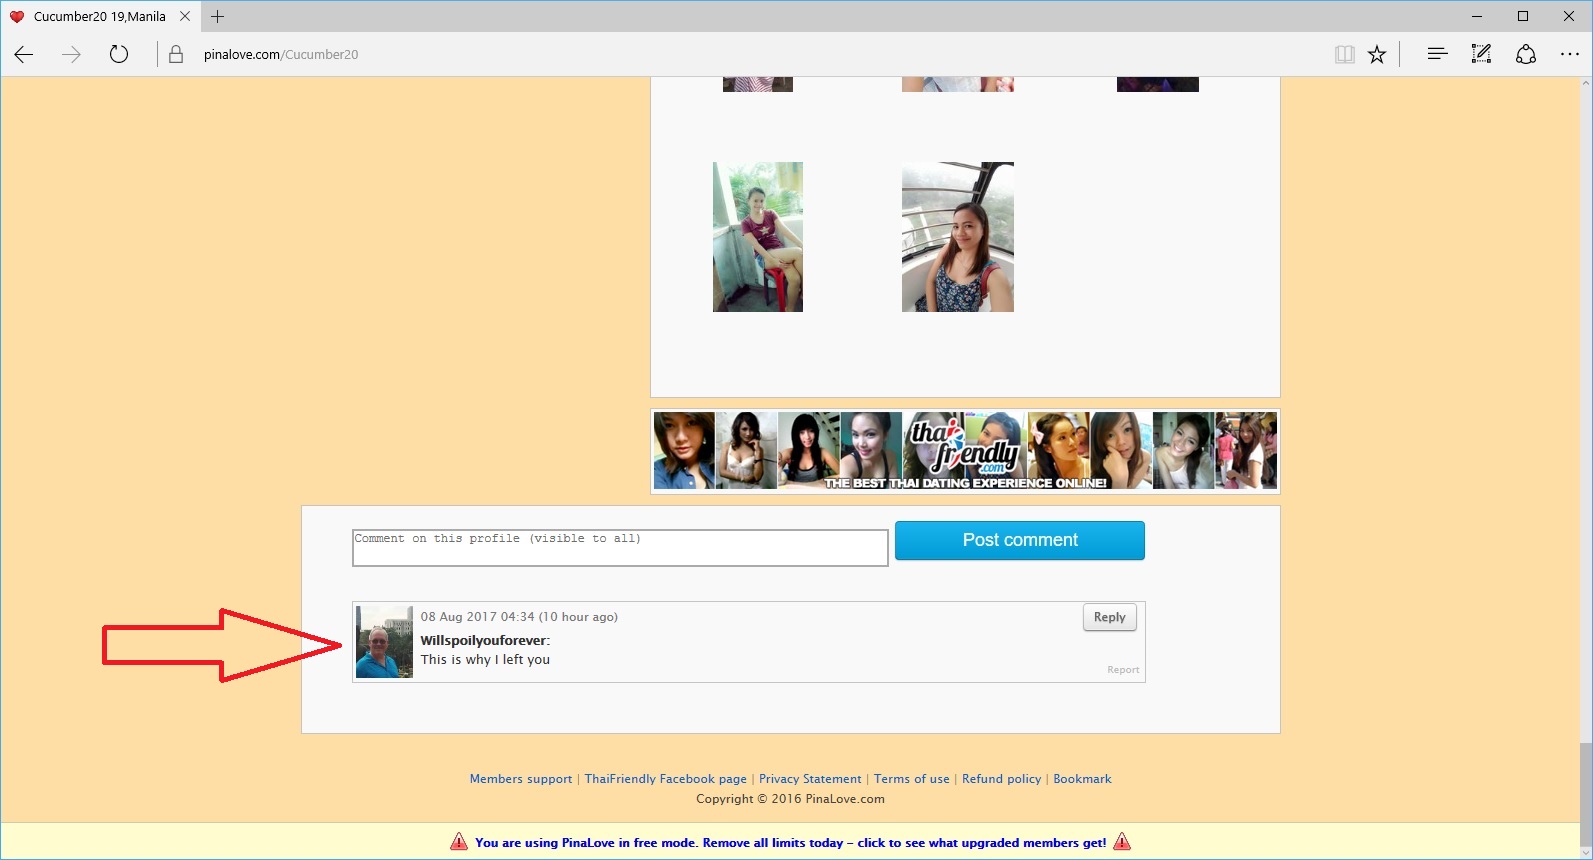Click the ThaiFriendly banner advertisement
1593x860 pixels.
tap(965, 451)
